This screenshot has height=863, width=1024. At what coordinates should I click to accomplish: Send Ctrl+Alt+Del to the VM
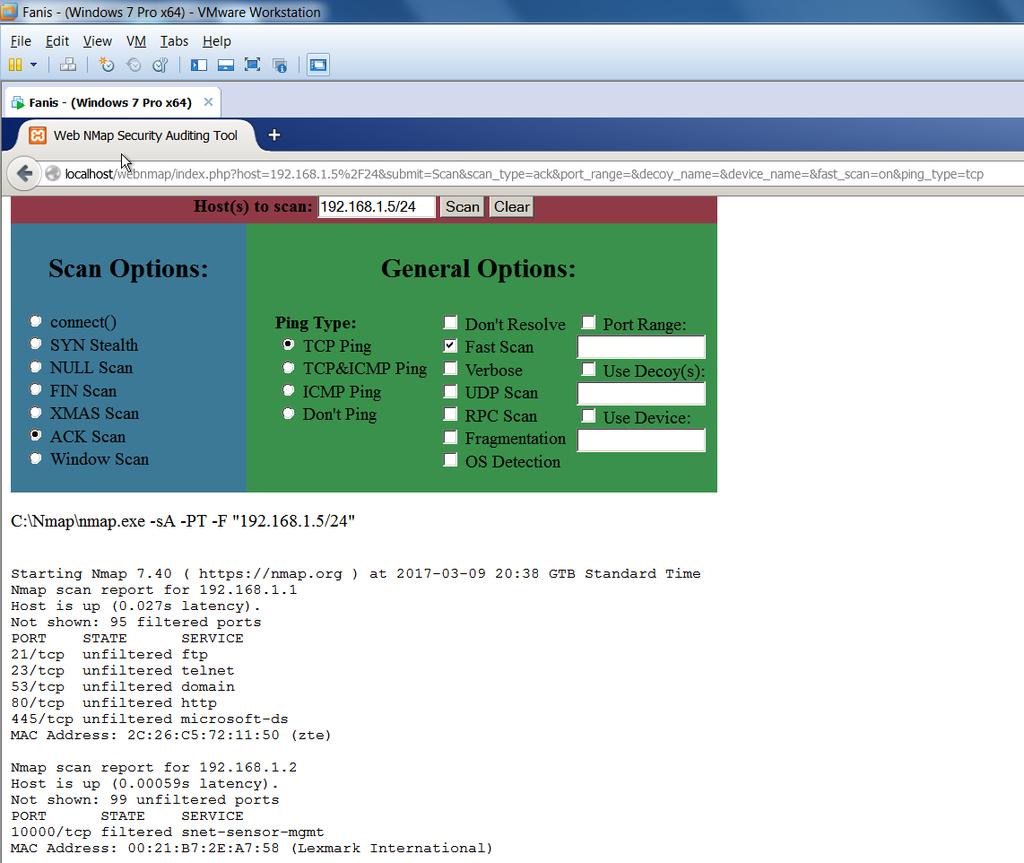pyautogui.click(x=68, y=65)
